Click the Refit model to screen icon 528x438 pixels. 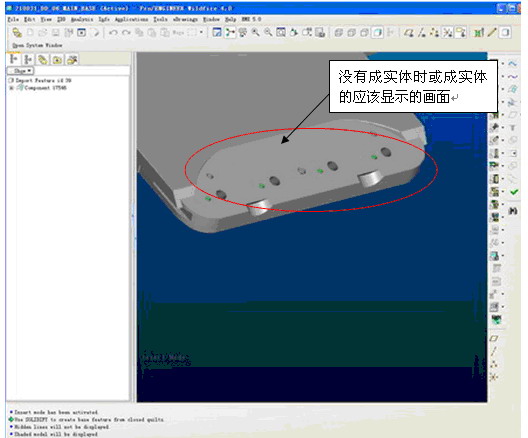pos(281,32)
